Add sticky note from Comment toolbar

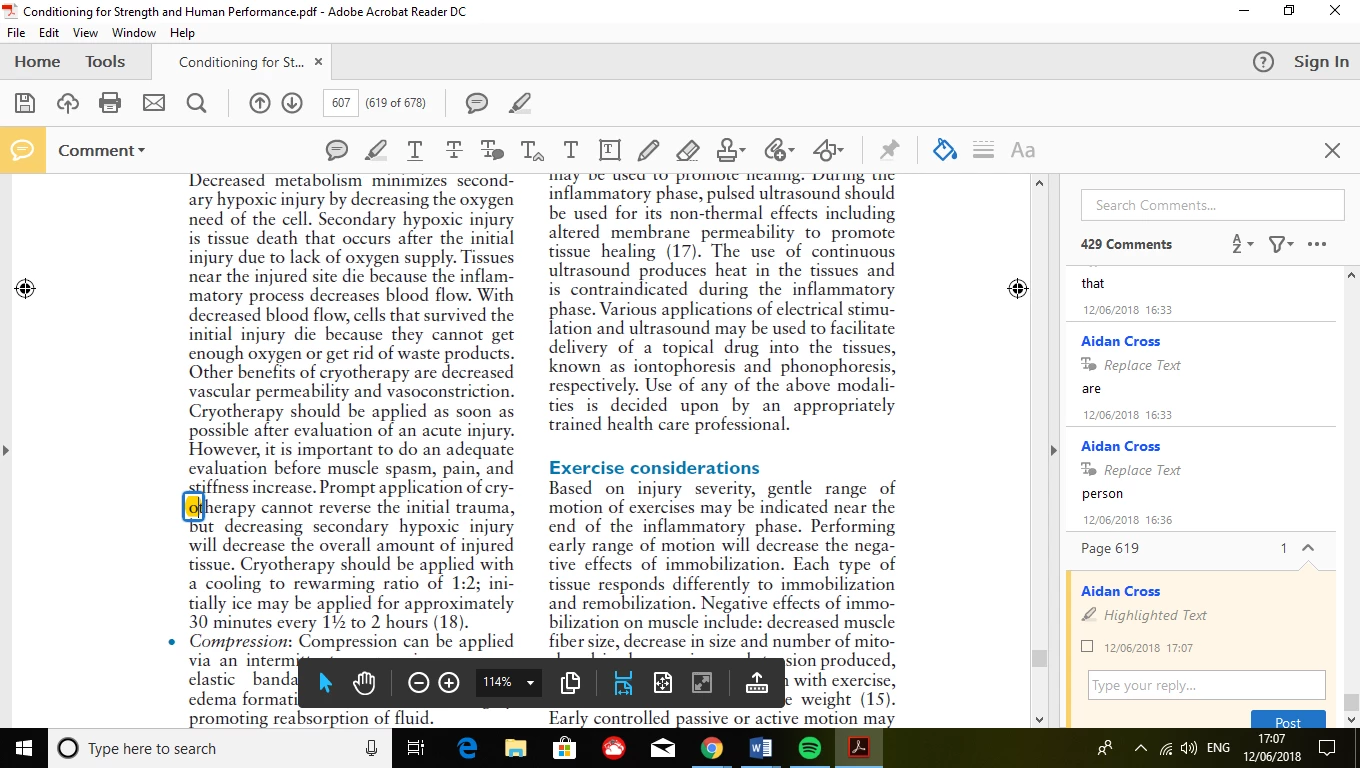[337, 150]
